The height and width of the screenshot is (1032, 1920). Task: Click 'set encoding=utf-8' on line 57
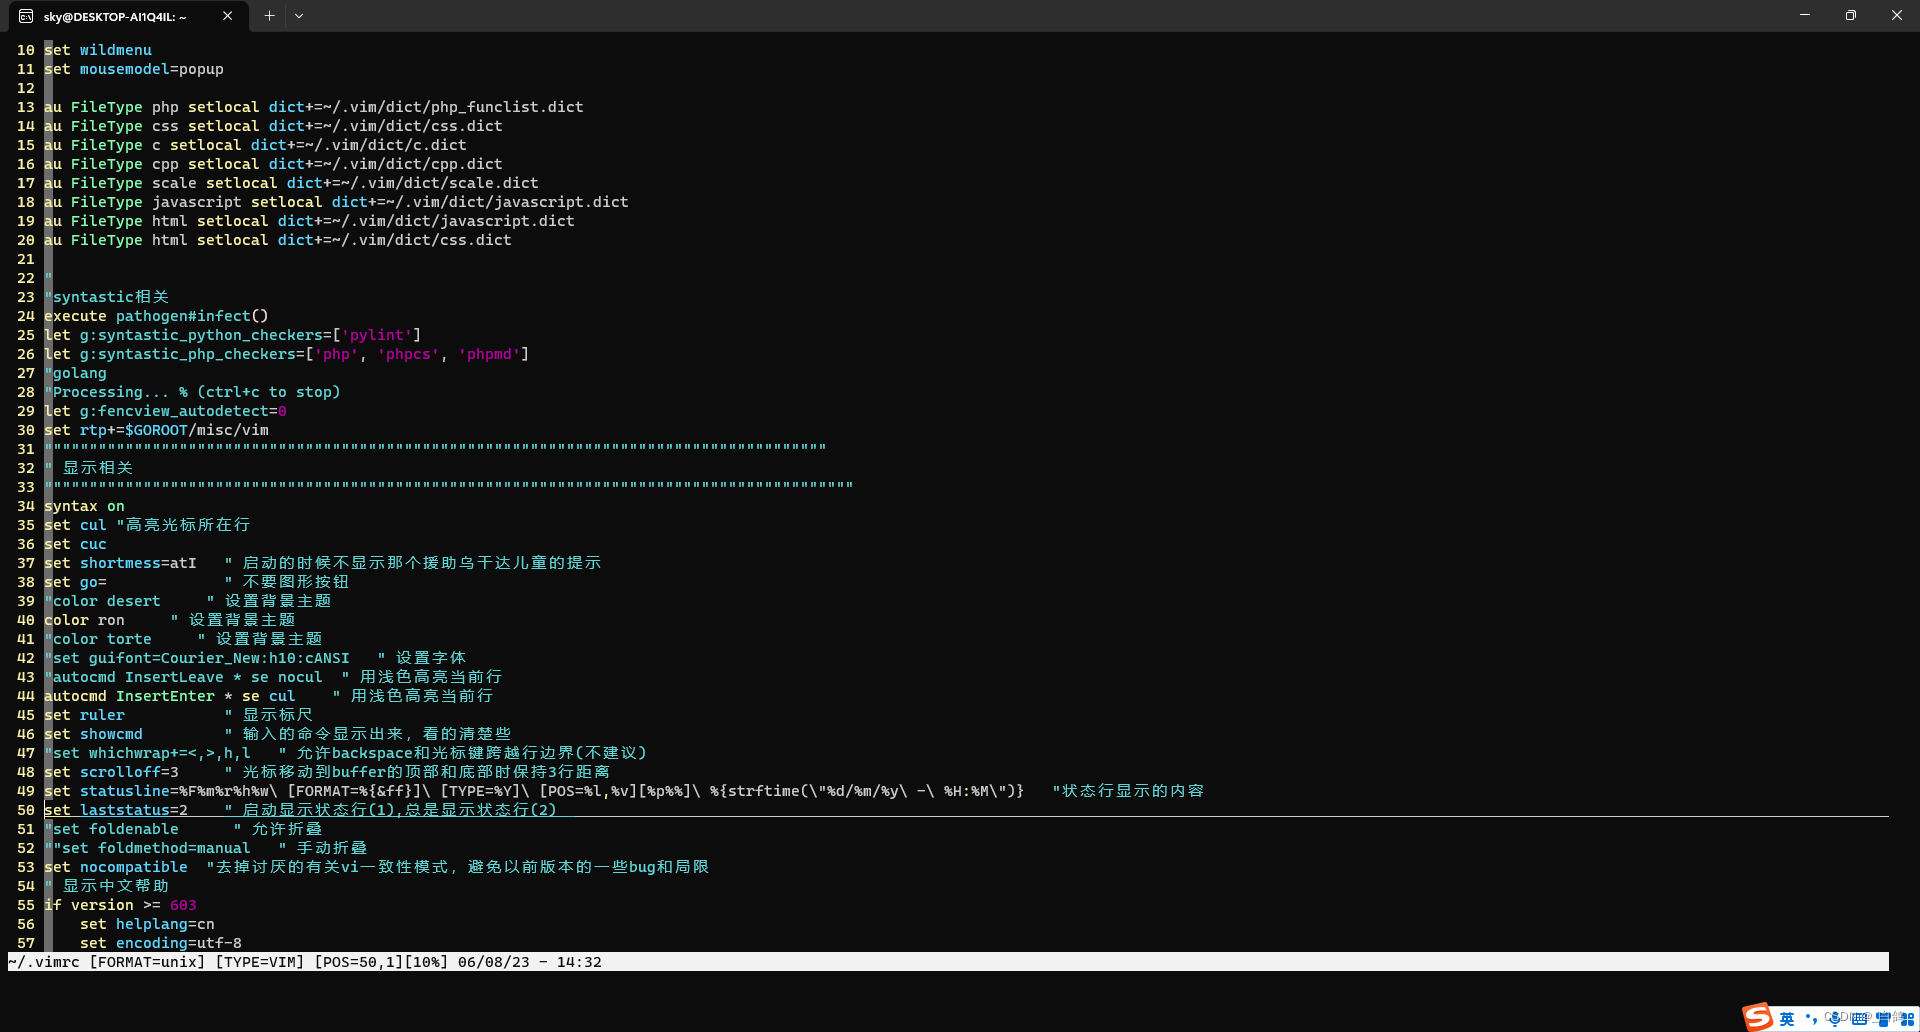click(161, 943)
